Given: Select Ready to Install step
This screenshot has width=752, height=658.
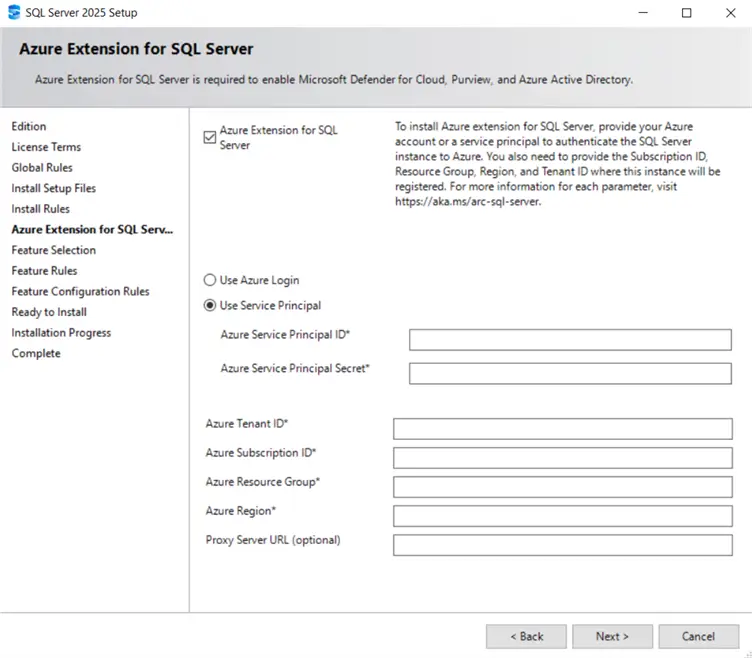Looking at the screenshot, I should (x=49, y=312).
